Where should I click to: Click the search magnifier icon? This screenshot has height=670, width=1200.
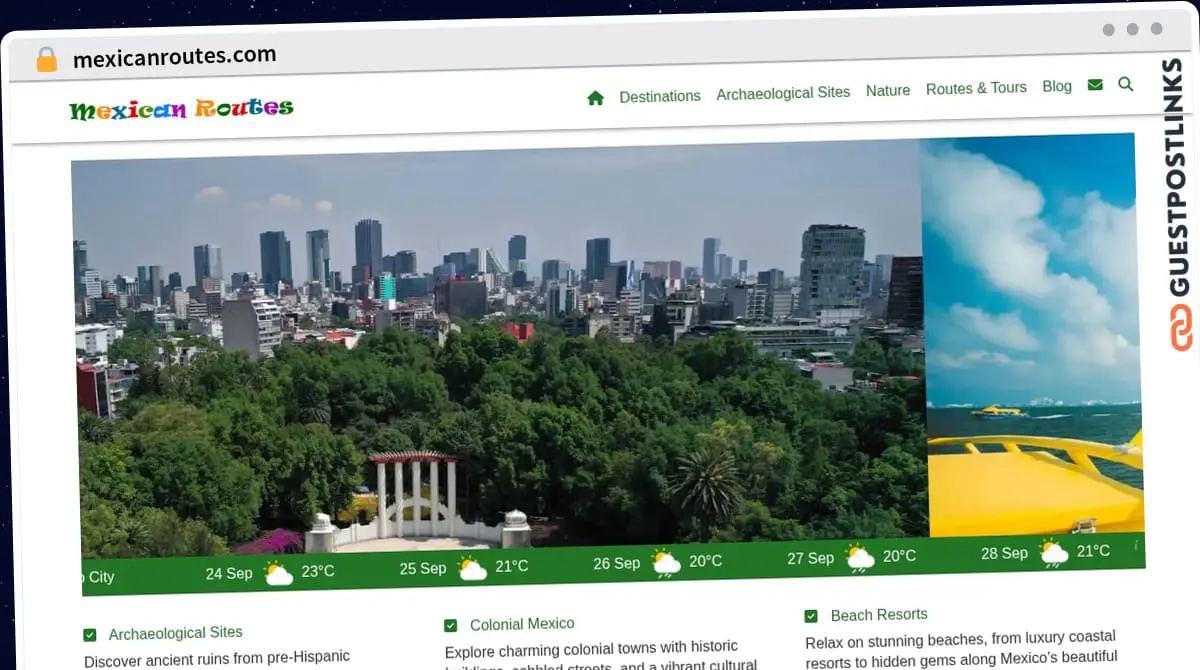point(1126,85)
